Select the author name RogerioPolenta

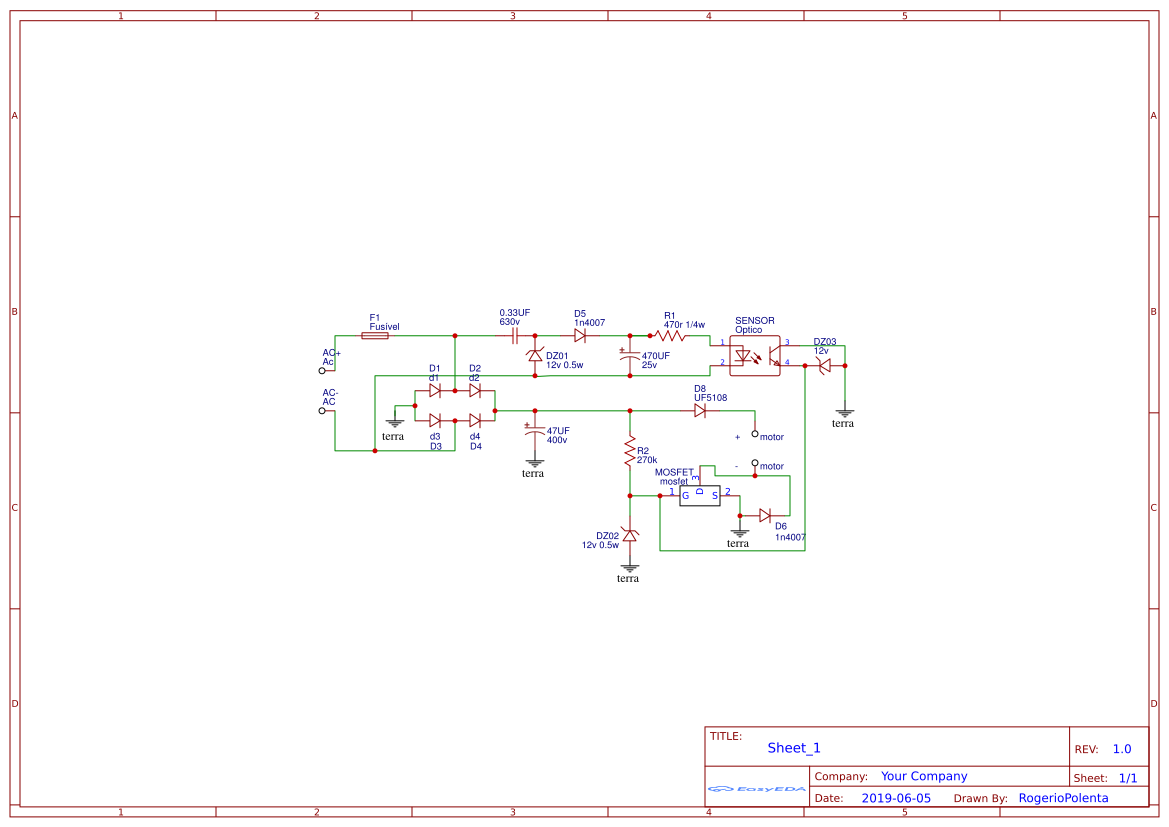click(1063, 798)
